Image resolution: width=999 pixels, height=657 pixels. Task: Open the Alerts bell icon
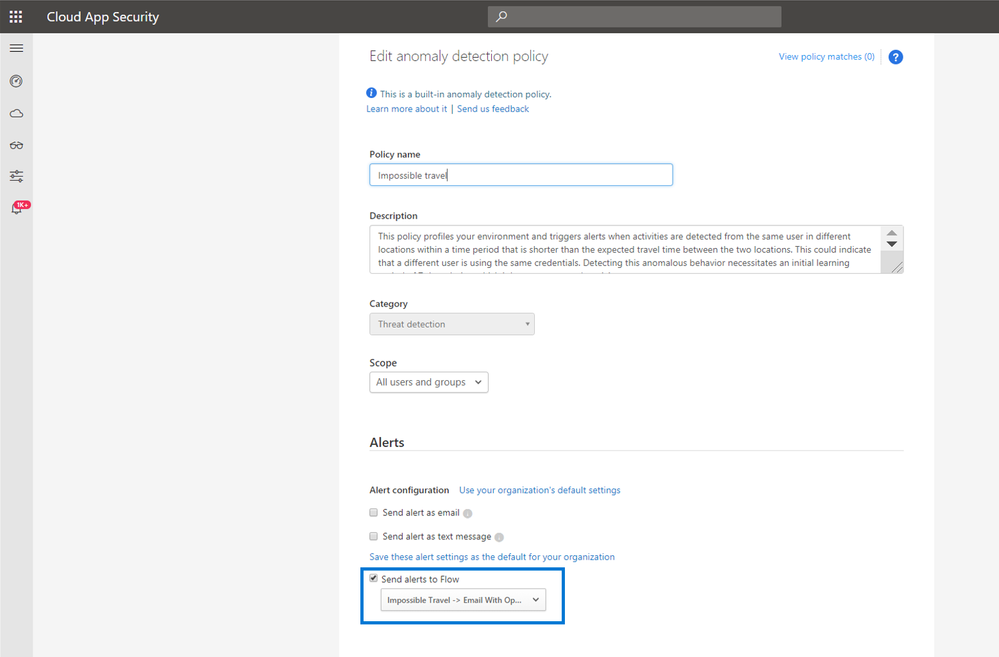[17, 208]
